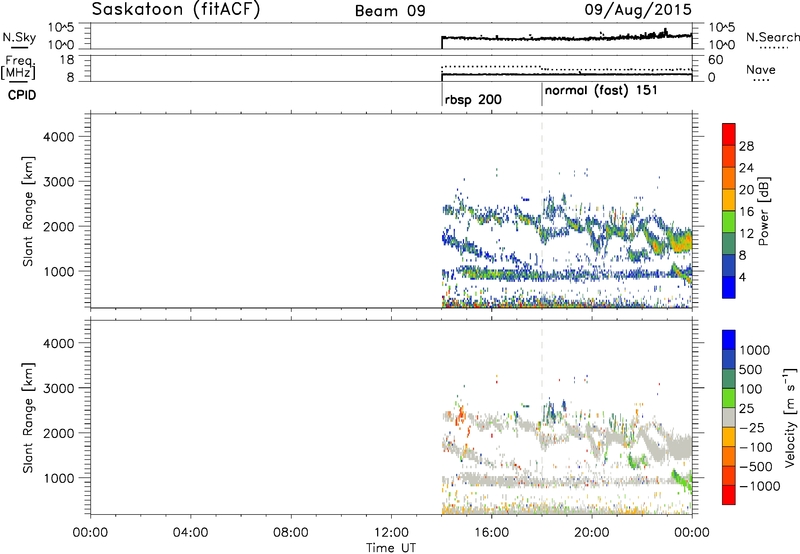Screen dimensions: 800x554
Task: Click the 'Saskatoon (fitACF)' title text
Action: [176, 10]
